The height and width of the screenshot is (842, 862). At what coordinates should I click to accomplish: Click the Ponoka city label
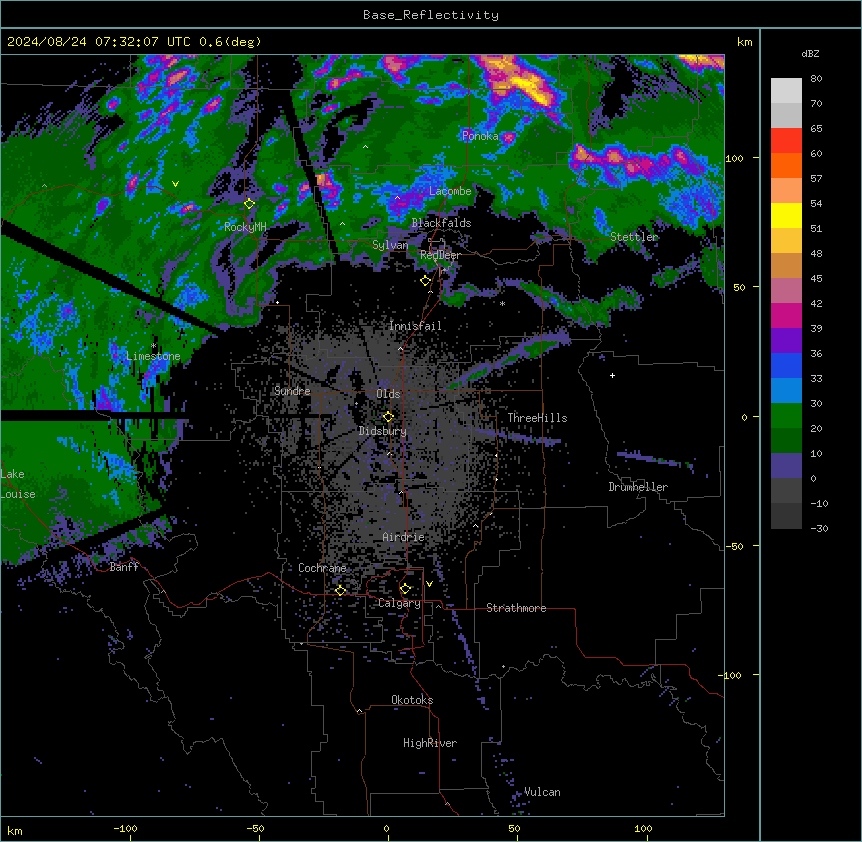[480, 136]
